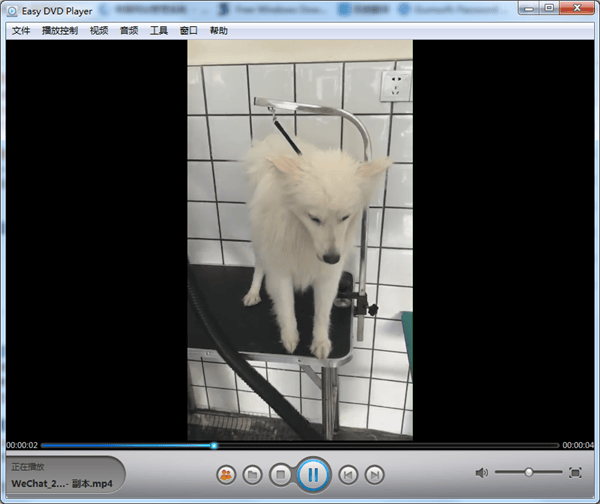Open the 文件 menu
The image size is (600, 504).
point(21,31)
